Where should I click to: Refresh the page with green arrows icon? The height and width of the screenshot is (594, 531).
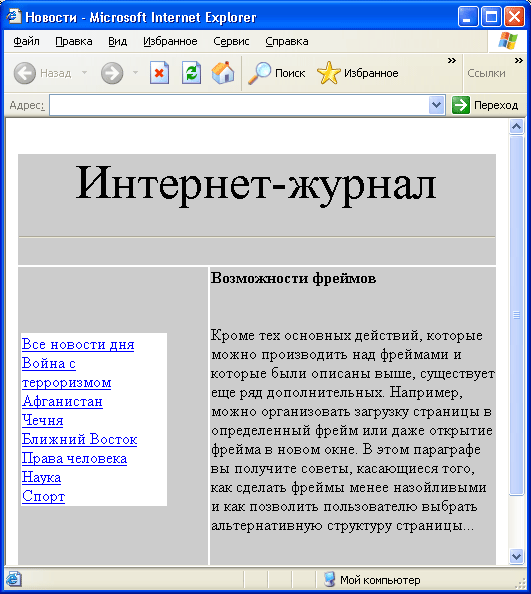[x=191, y=72]
